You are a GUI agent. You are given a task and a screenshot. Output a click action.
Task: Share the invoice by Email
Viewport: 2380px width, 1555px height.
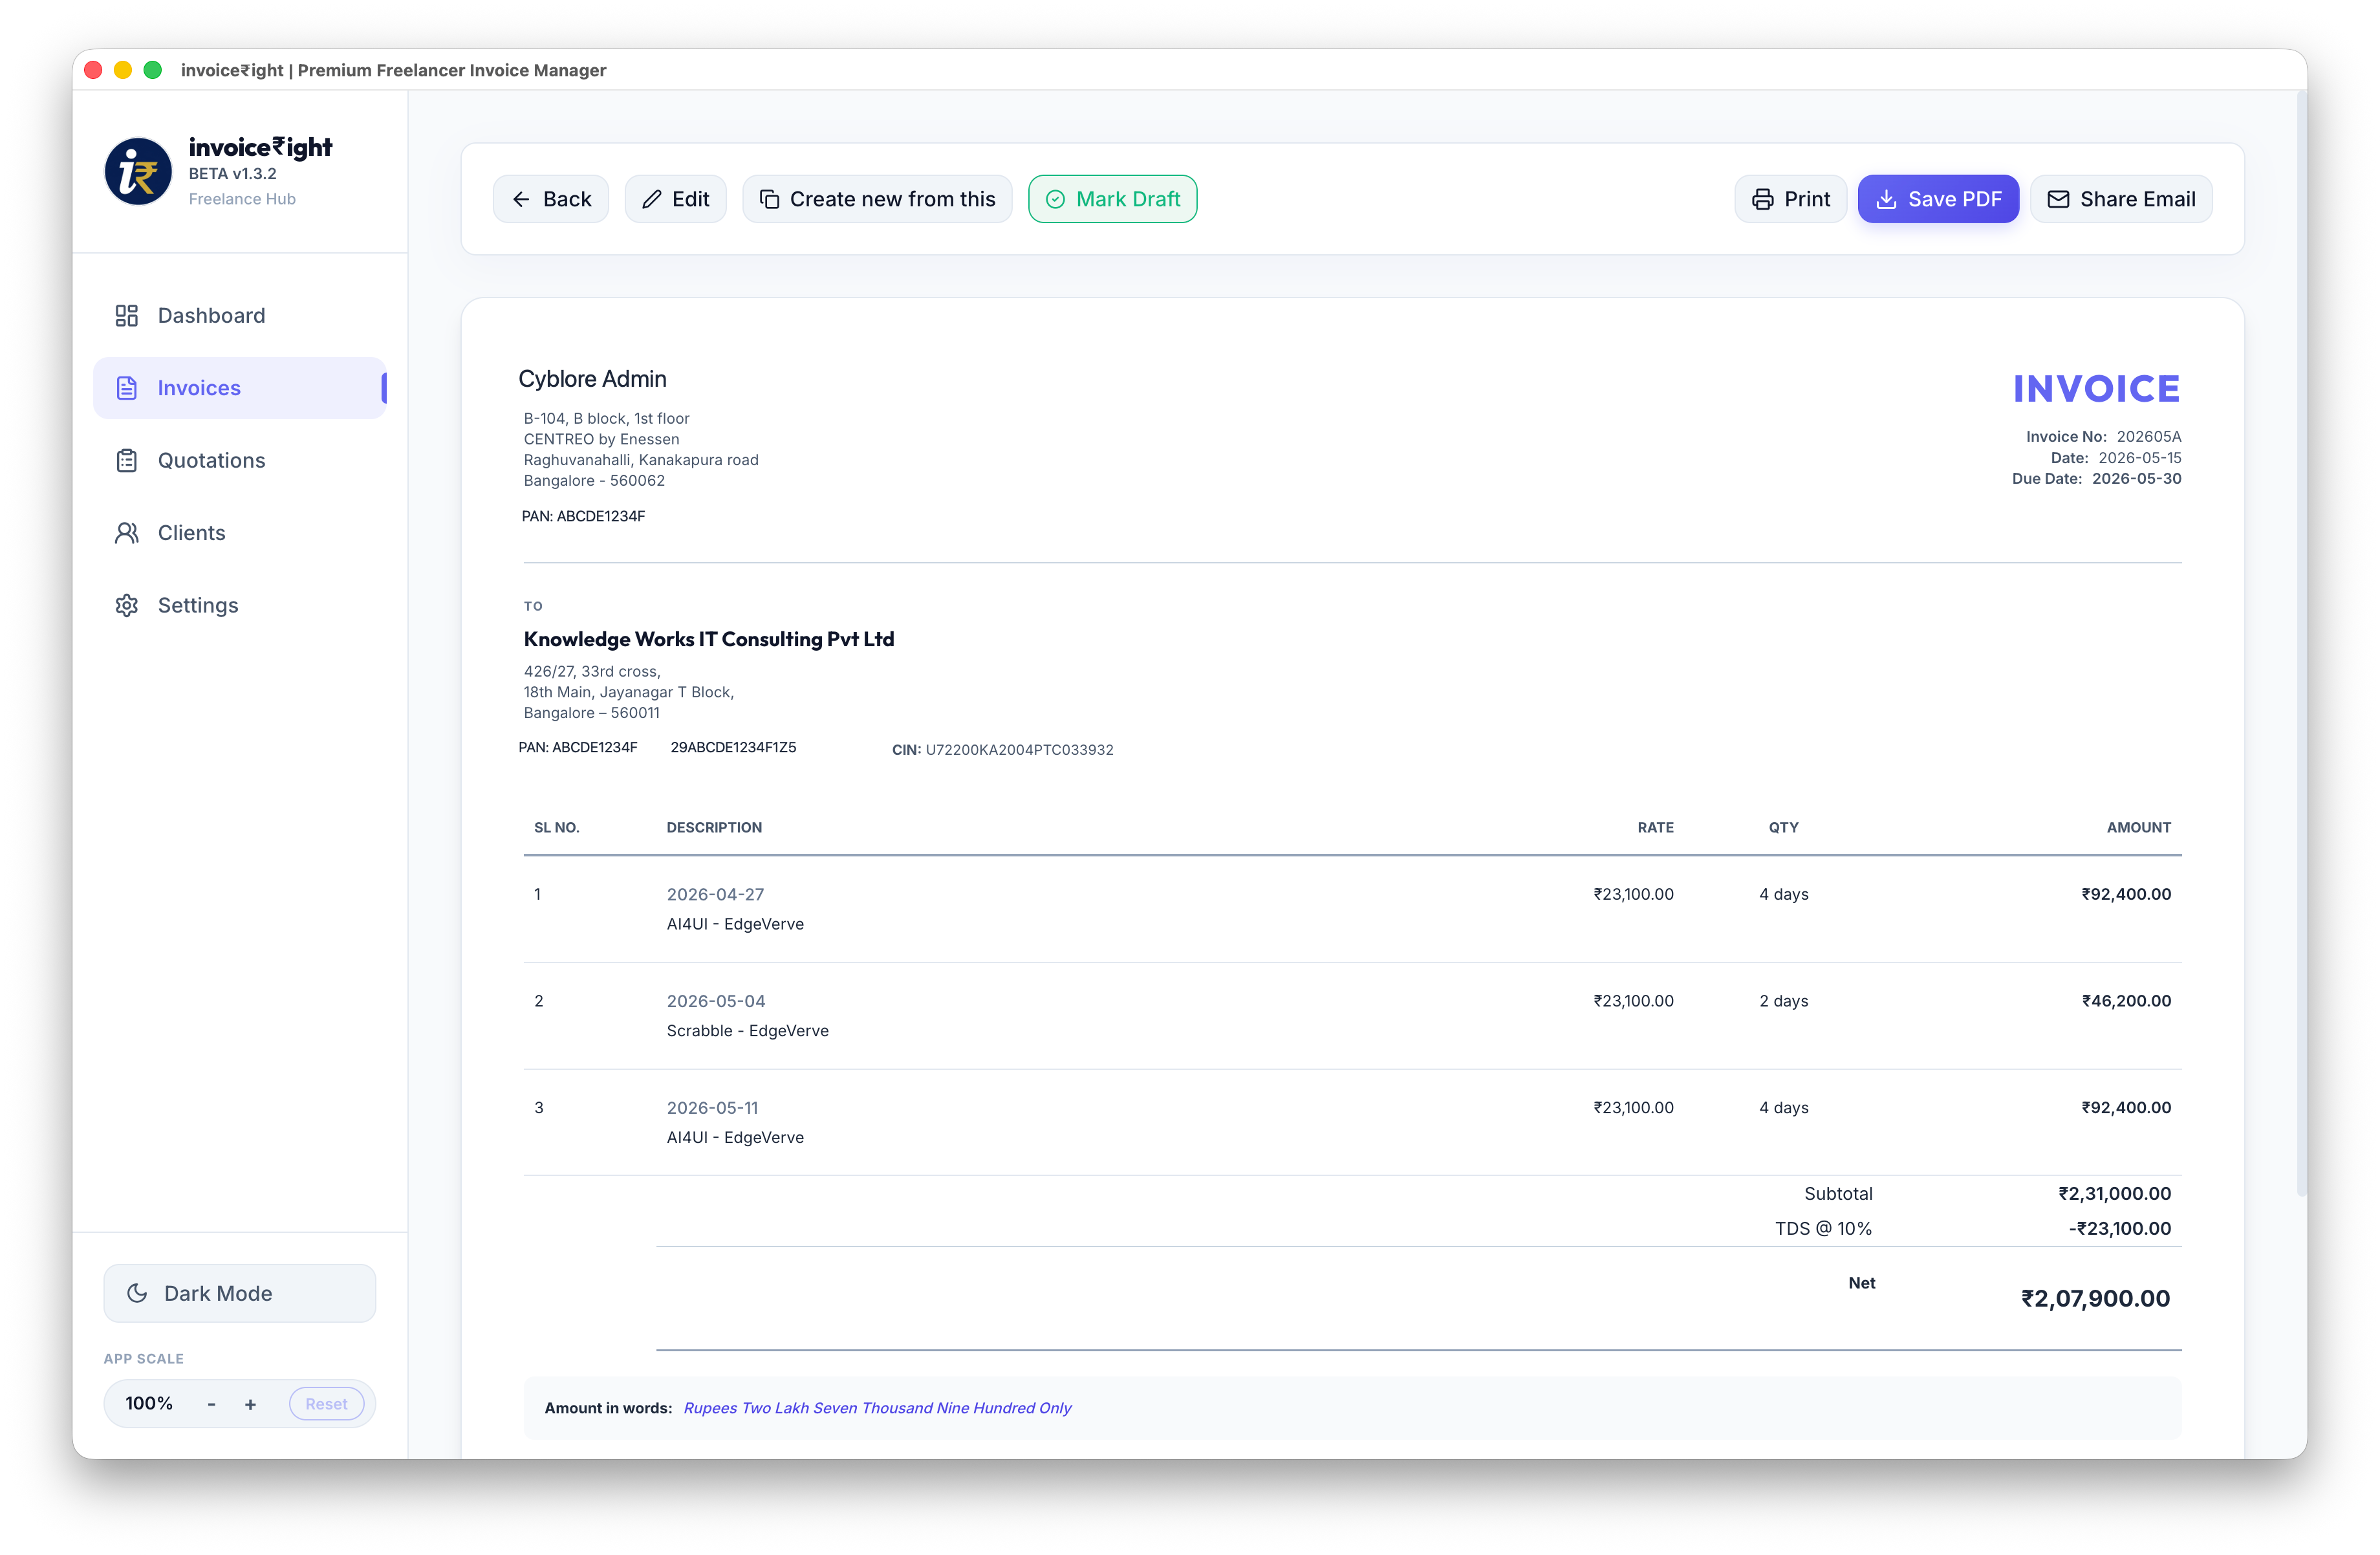[x=2121, y=200]
